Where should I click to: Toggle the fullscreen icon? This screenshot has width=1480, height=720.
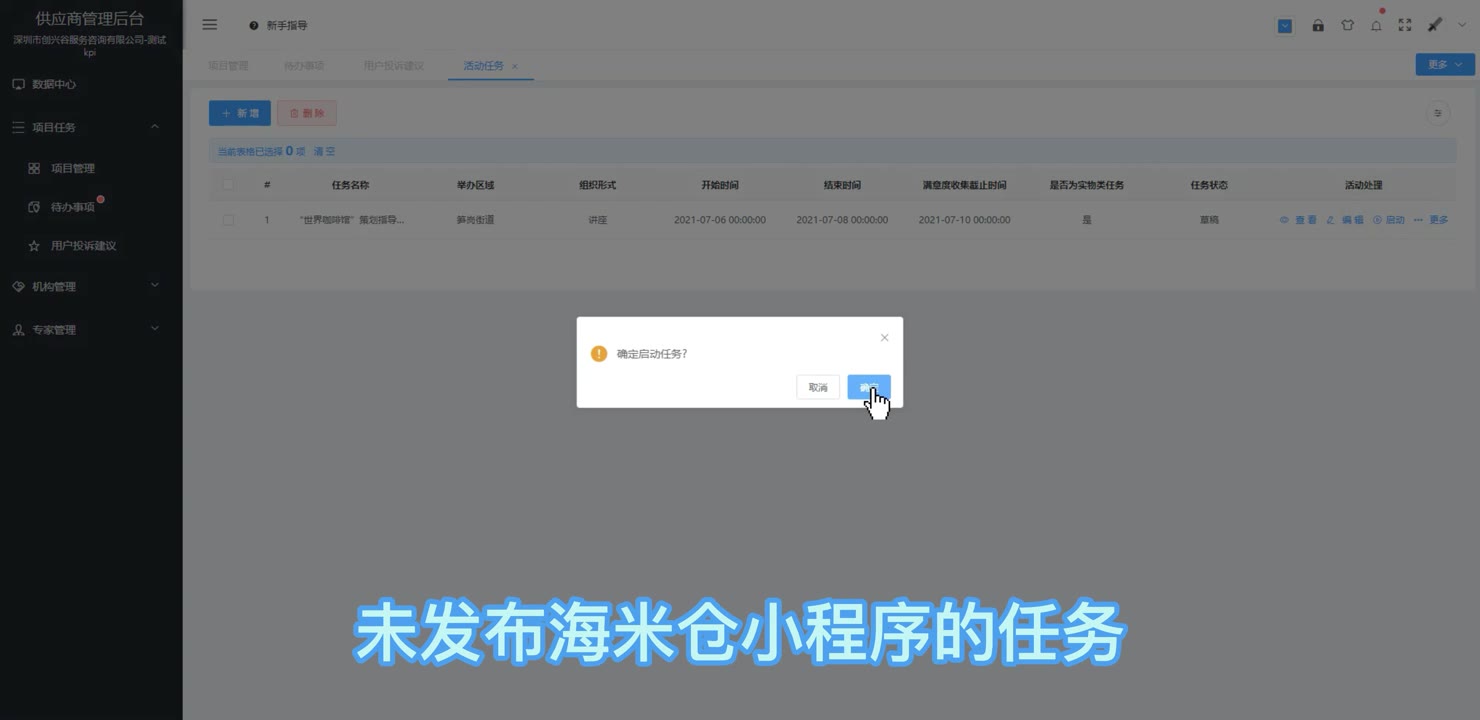pyautogui.click(x=1405, y=26)
